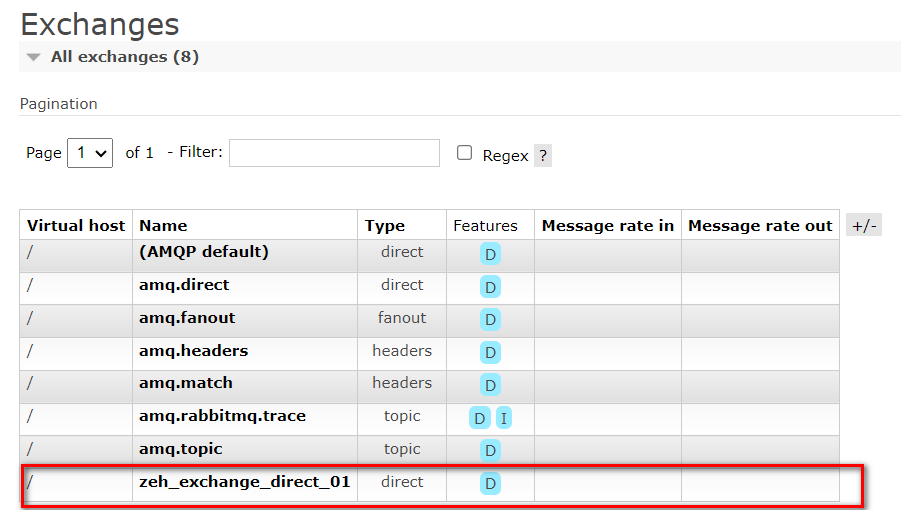Sort by the Type column header

384,226
